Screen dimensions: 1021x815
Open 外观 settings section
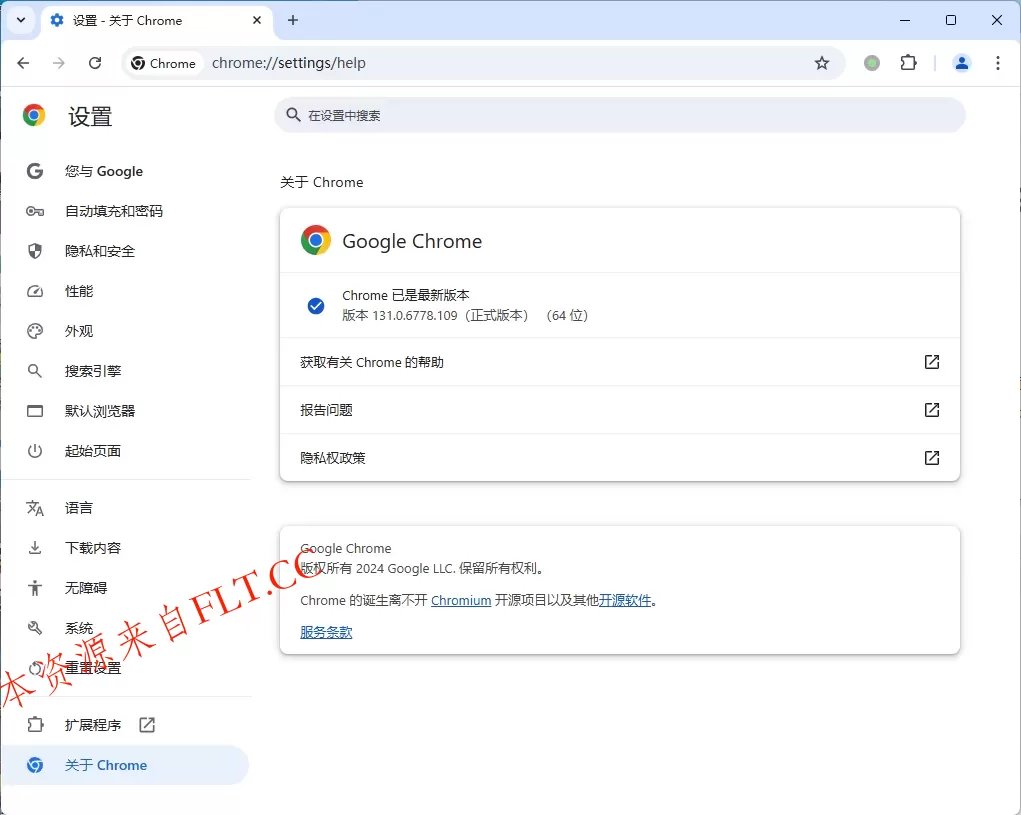[126, 331]
